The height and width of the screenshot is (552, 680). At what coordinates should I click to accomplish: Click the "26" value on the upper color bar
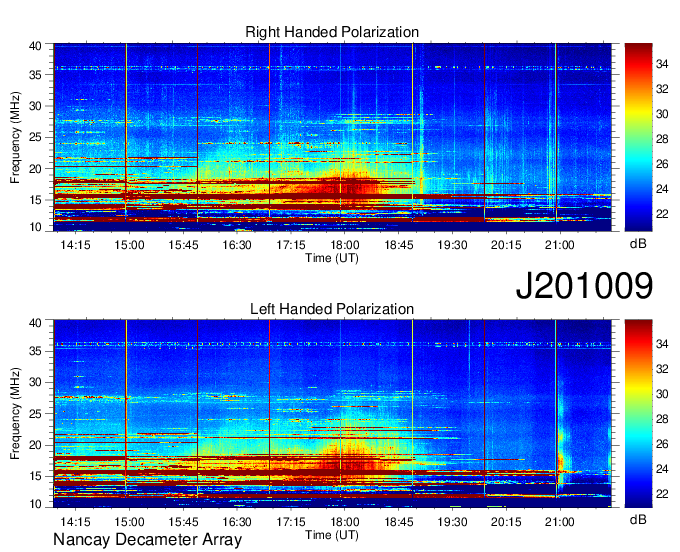pos(662,164)
